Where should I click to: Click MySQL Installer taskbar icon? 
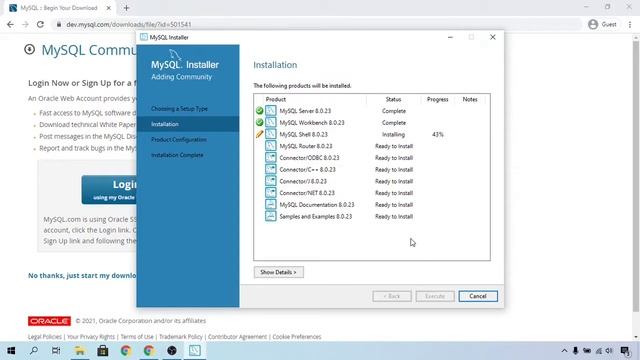pos(195,351)
